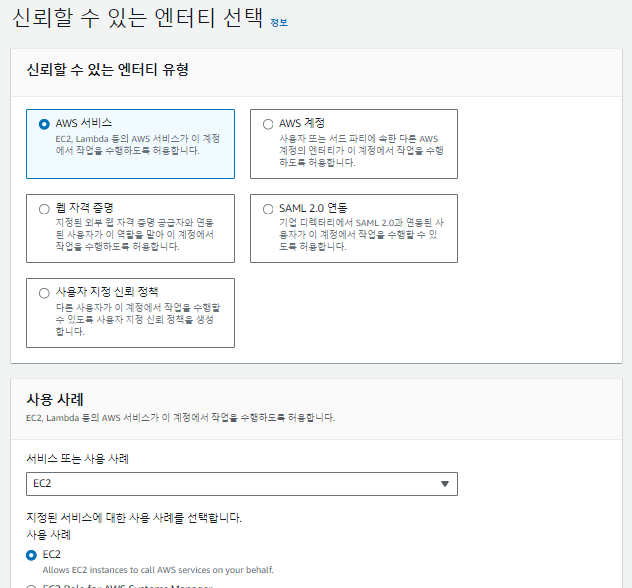Image resolution: width=632 pixels, height=588 pixels.
Task: Click 'Allows EC2 instances to call AWS services' text
Action: 158,570
